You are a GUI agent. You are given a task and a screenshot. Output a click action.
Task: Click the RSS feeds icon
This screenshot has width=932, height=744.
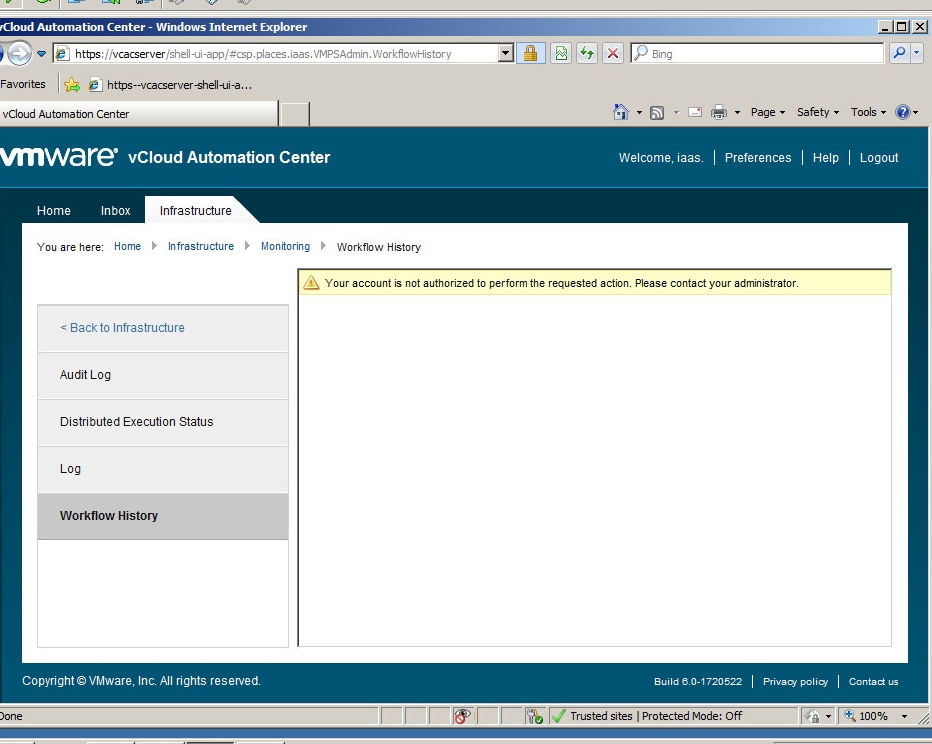[657, 112]
